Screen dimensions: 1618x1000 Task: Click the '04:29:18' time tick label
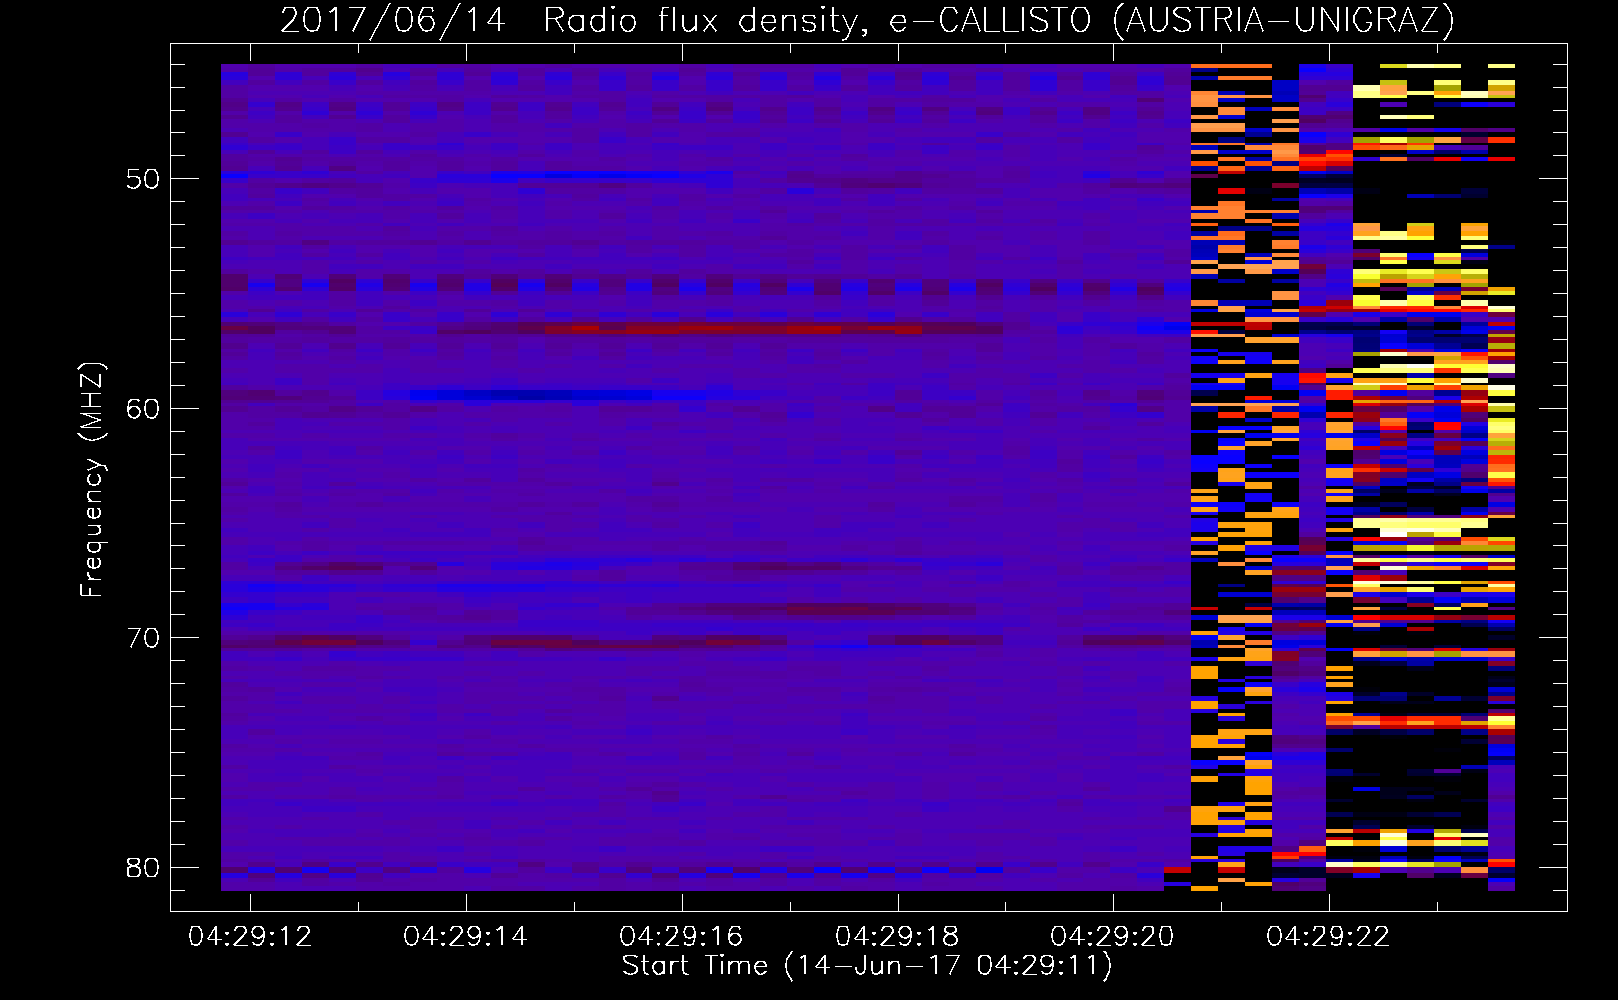pos(897,937)
